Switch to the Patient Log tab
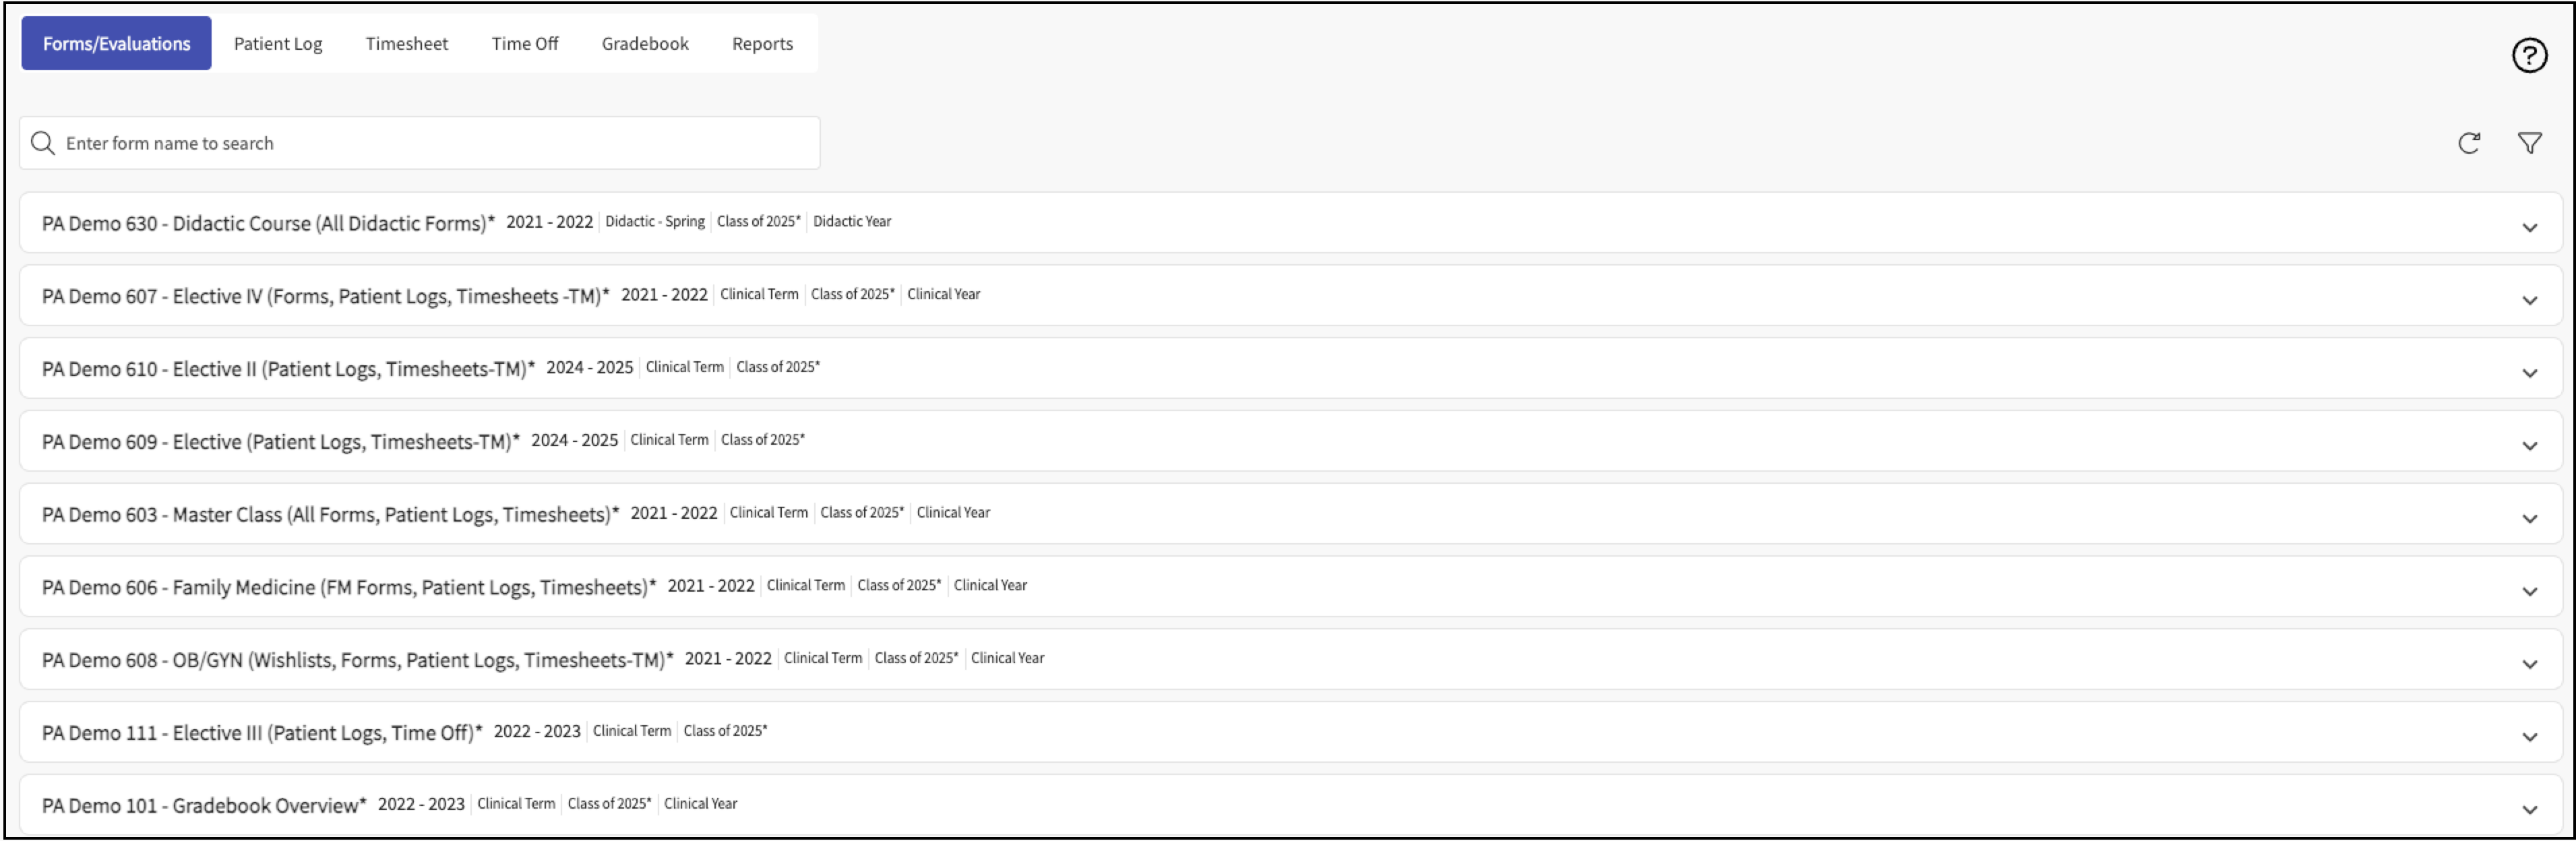The height and width of the screenshot is (841, 2576). coord(278,44)
